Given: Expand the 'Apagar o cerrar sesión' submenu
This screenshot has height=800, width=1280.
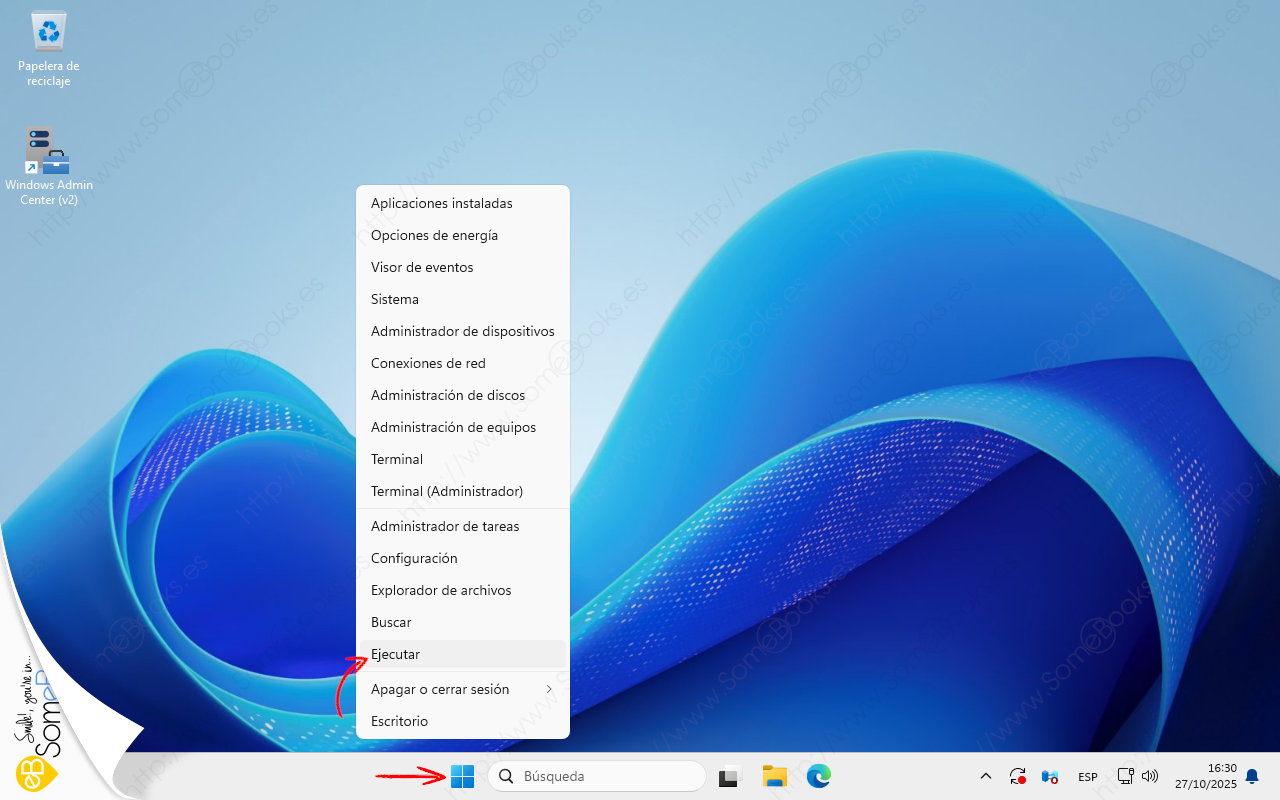Looking at the screenshot, I should pyautogui.click(x=462, y=689).
